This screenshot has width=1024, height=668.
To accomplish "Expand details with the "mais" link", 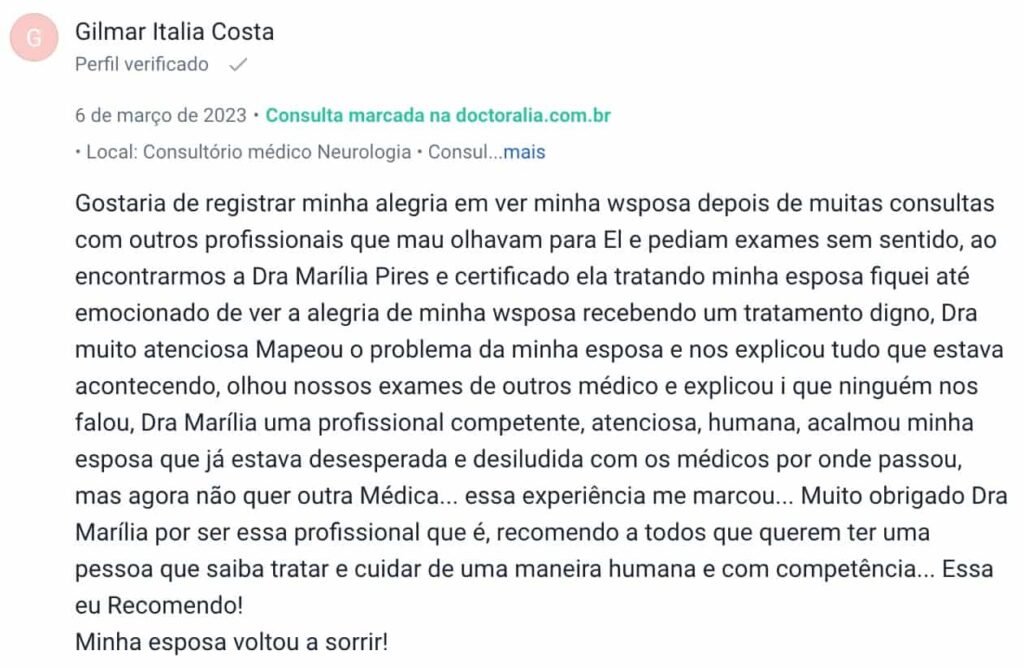I will point(525,153).
